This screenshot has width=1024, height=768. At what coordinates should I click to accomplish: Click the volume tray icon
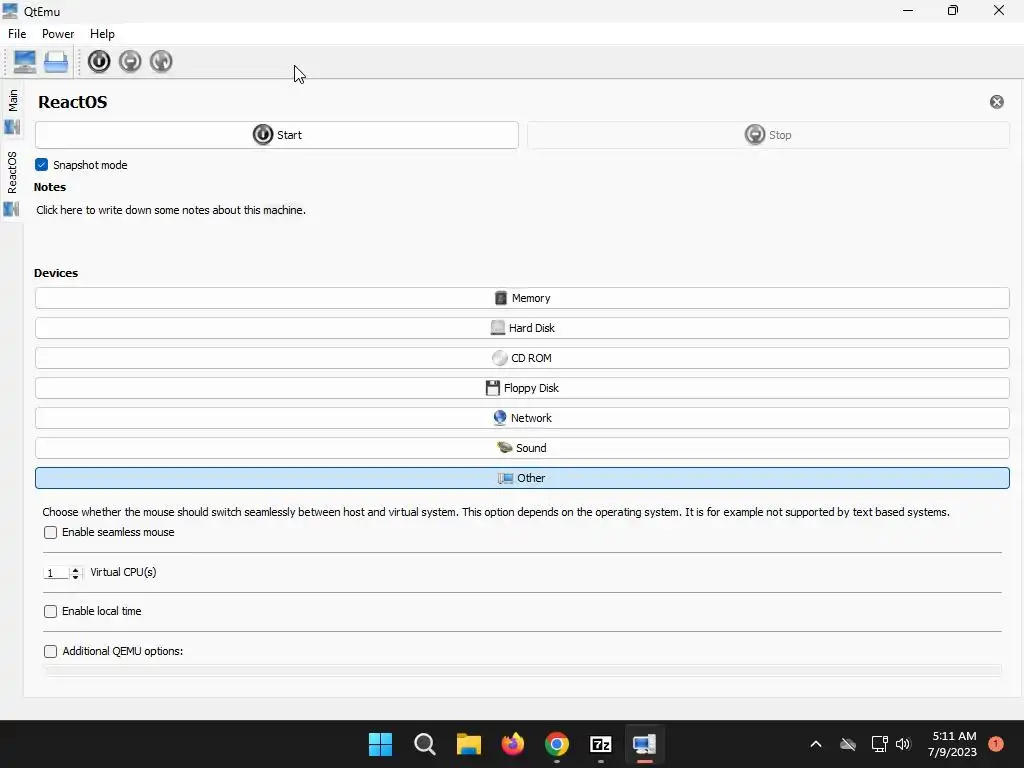903,744
